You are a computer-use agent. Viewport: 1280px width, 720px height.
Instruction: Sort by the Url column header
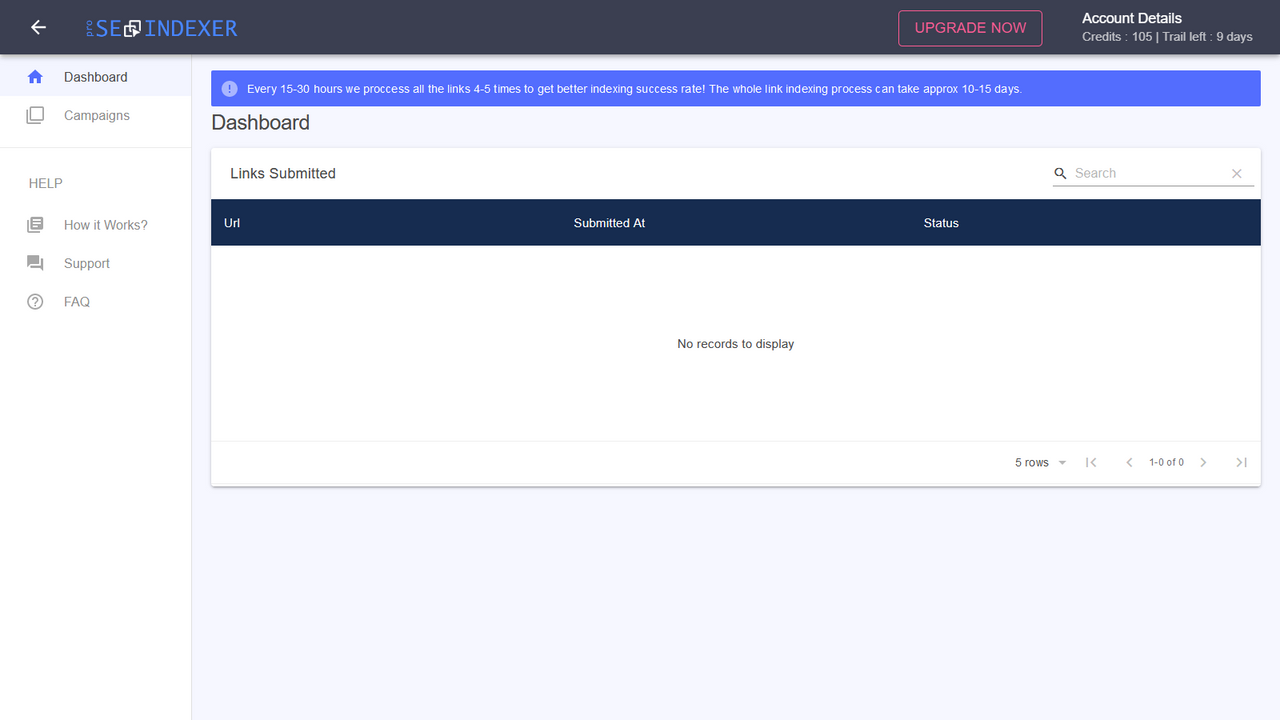click(232, 223)
